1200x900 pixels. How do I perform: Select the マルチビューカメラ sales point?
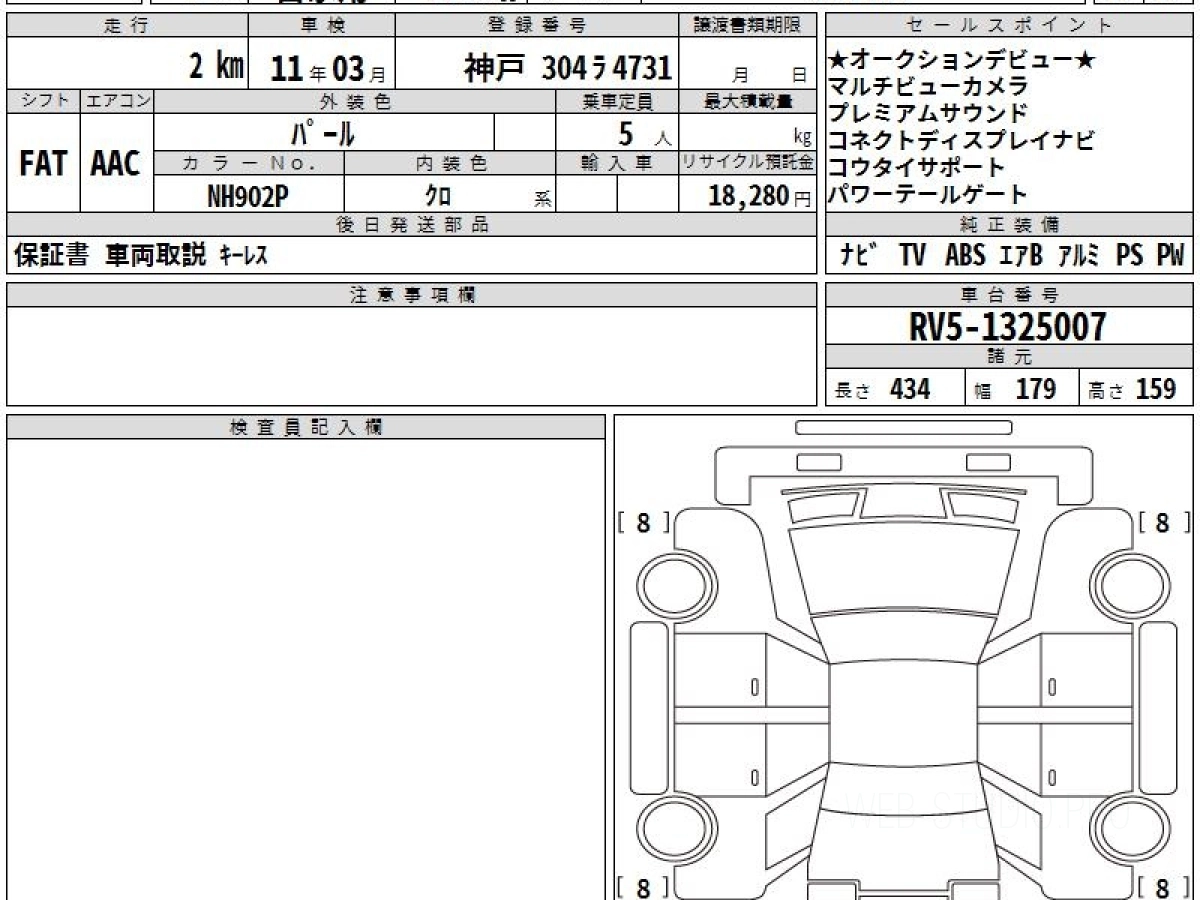pyautogui.click(x=928, y=87)
